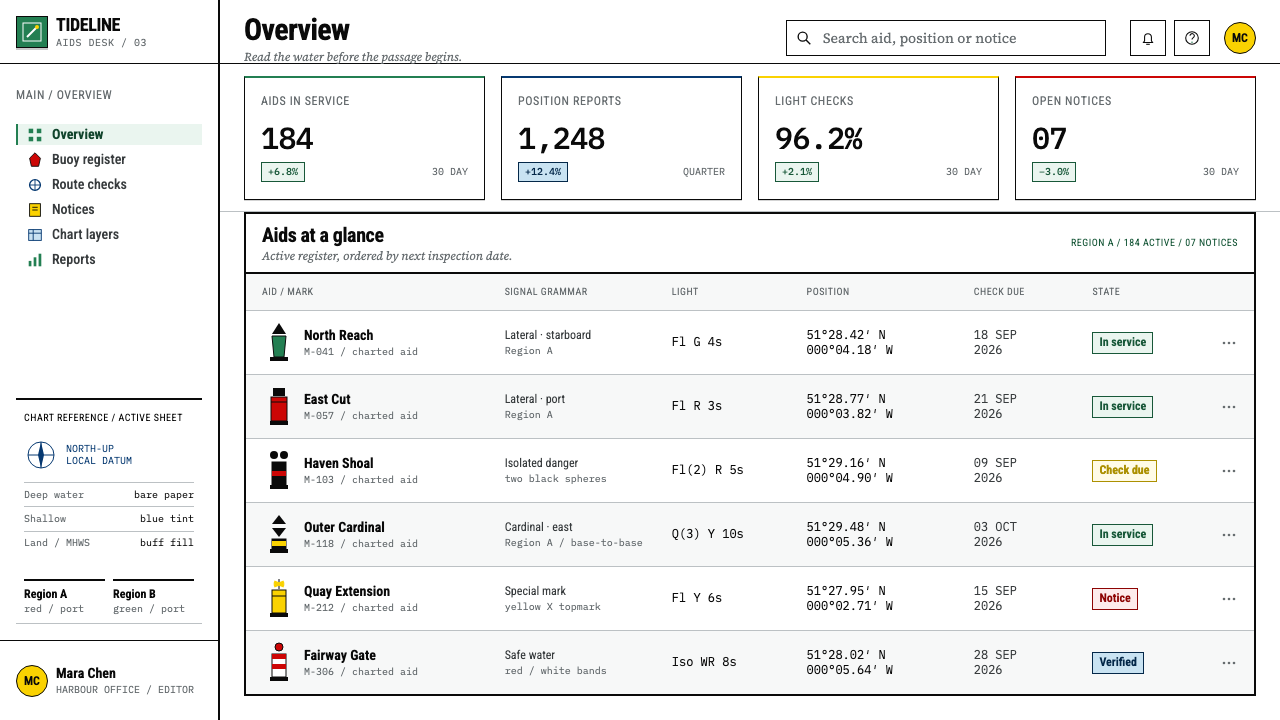1280x720 pixels.
Task: Open row menu for North Reach
Action: [x=1229, y=343]
